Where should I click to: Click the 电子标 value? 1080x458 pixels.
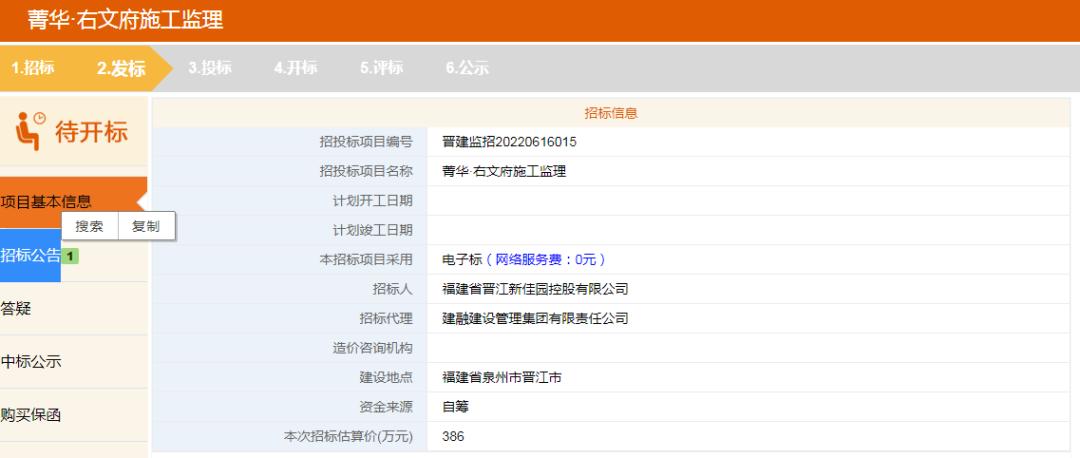coord(462,260)
